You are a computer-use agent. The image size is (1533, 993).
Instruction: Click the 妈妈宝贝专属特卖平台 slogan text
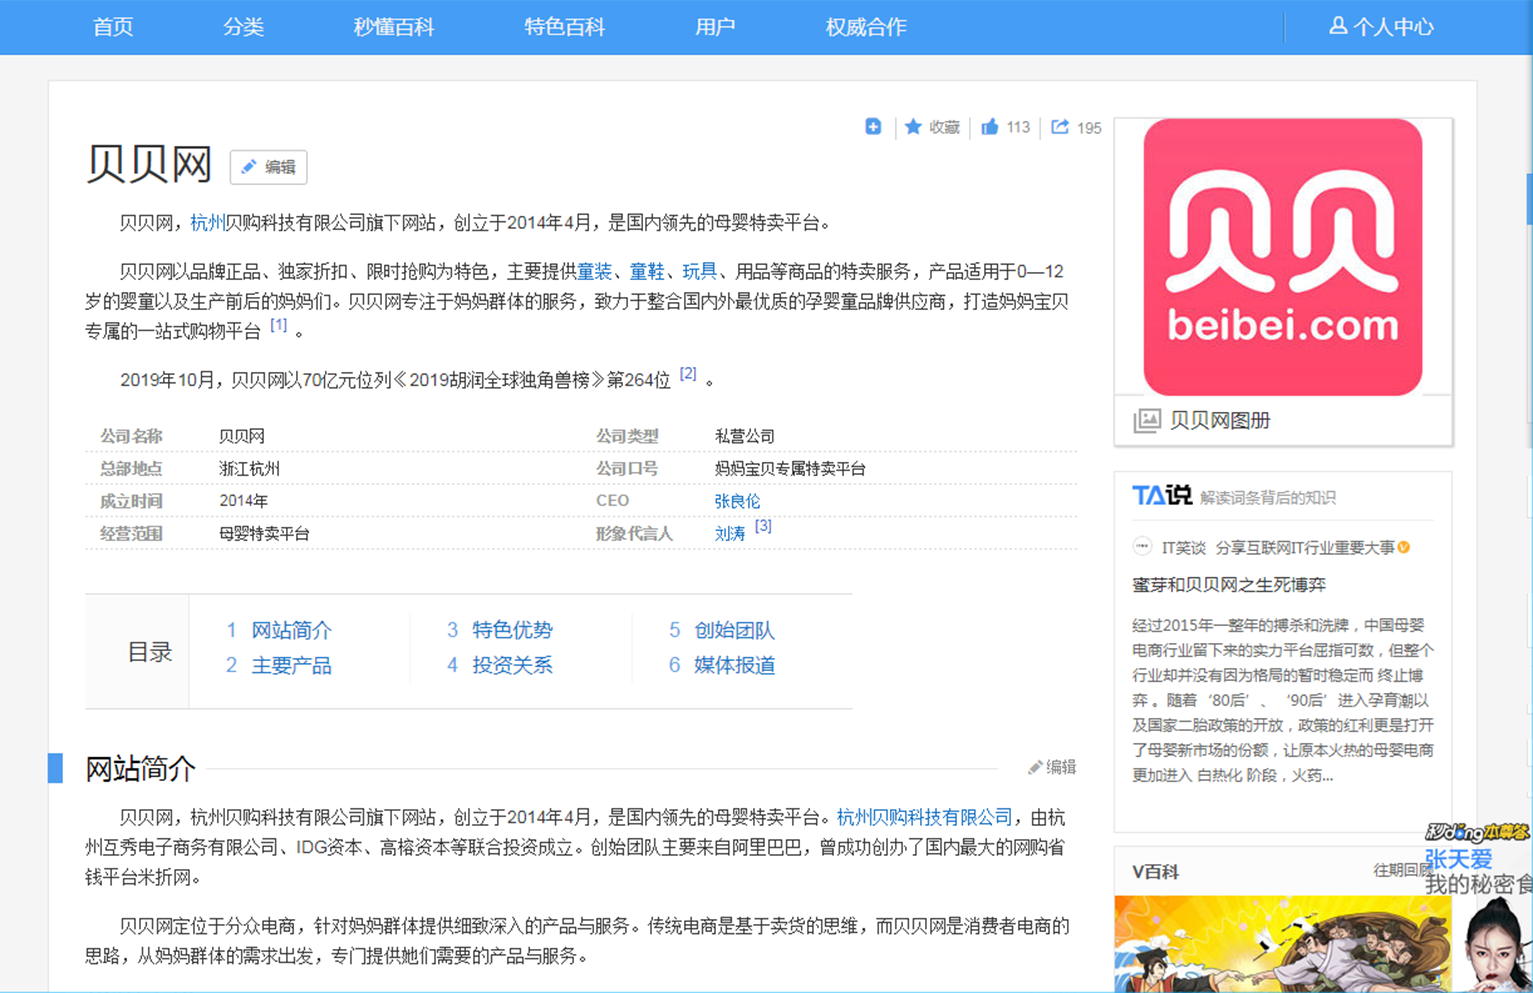pos(790,469)
